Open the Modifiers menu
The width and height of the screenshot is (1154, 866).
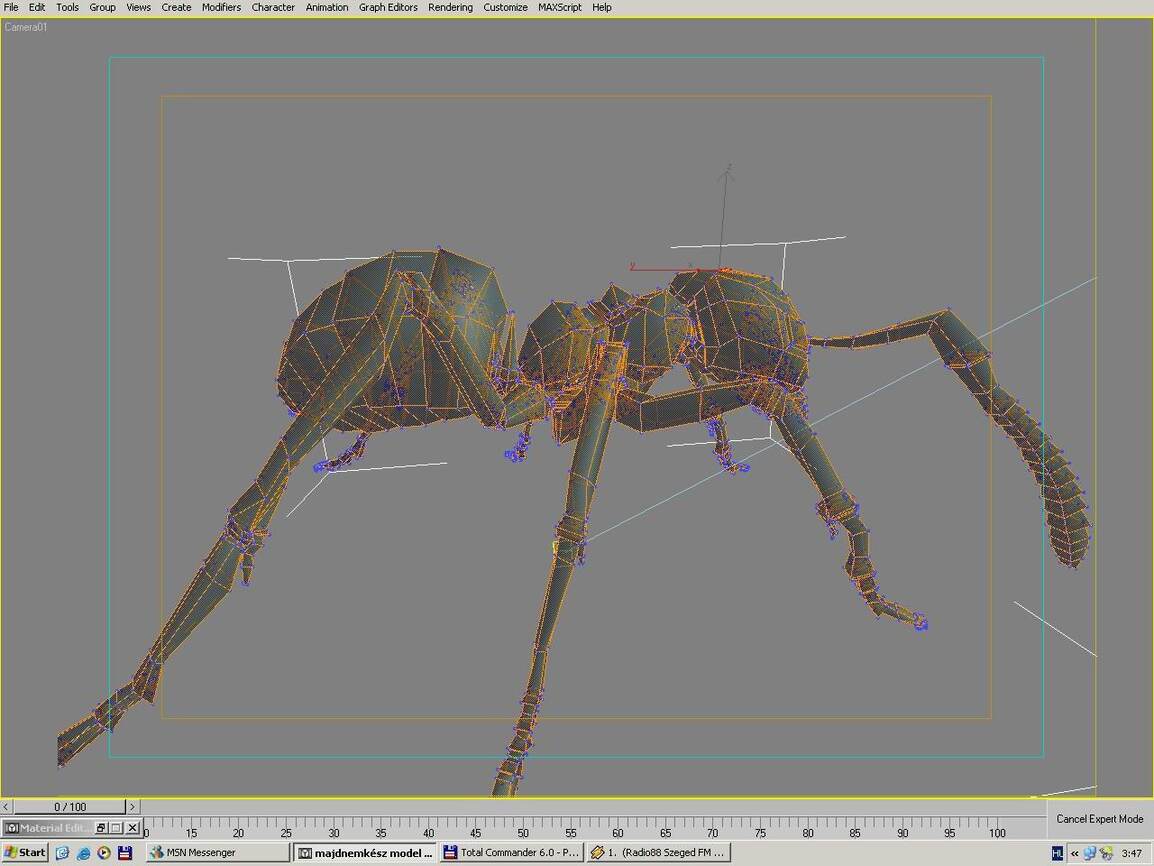pos(221,7)
